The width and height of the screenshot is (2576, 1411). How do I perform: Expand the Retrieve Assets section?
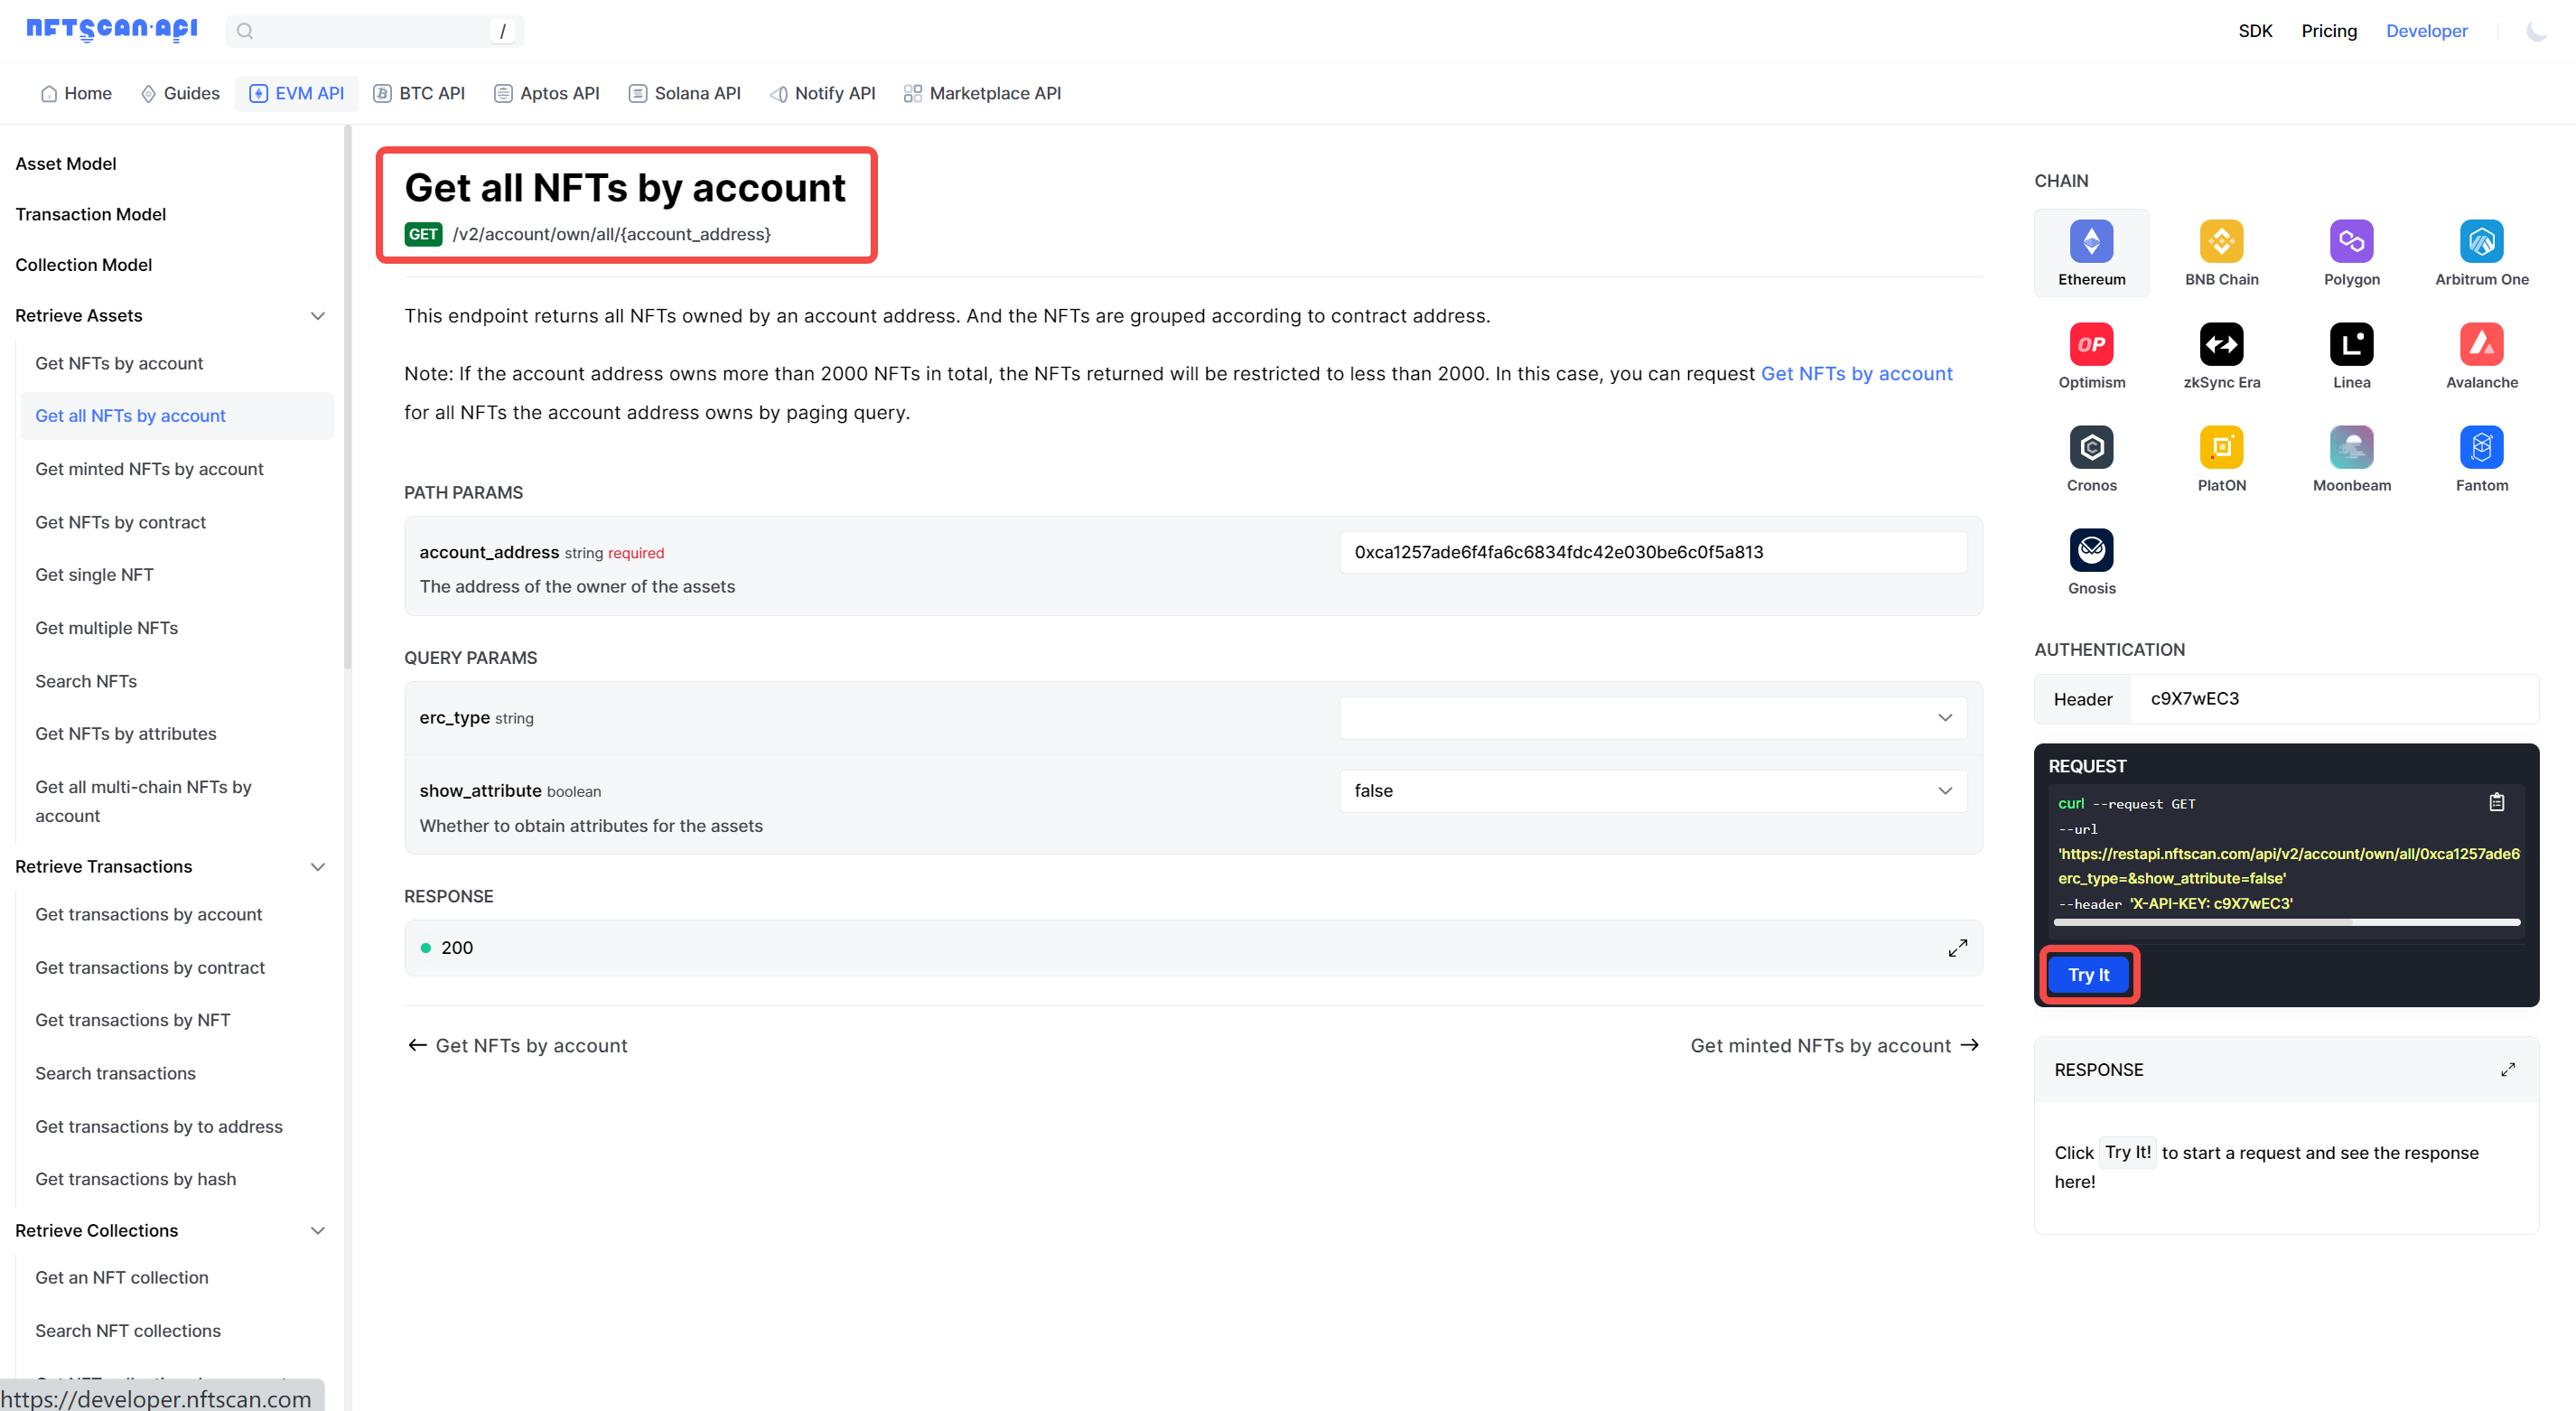coord(318,316)
